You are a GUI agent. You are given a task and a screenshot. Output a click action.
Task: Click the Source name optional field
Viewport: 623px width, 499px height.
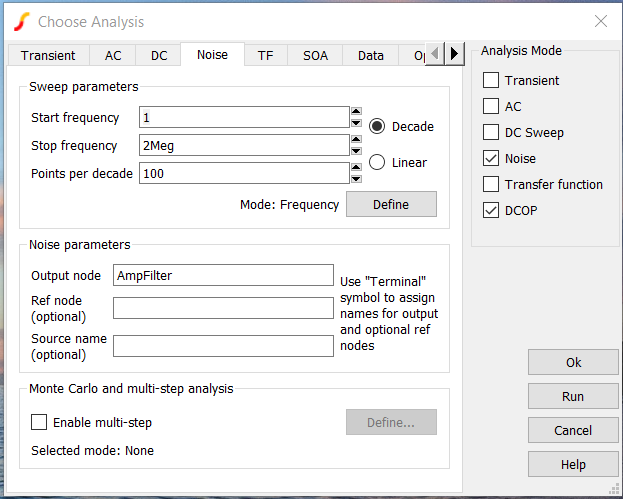pyautogui.click(x=223, y=346)
